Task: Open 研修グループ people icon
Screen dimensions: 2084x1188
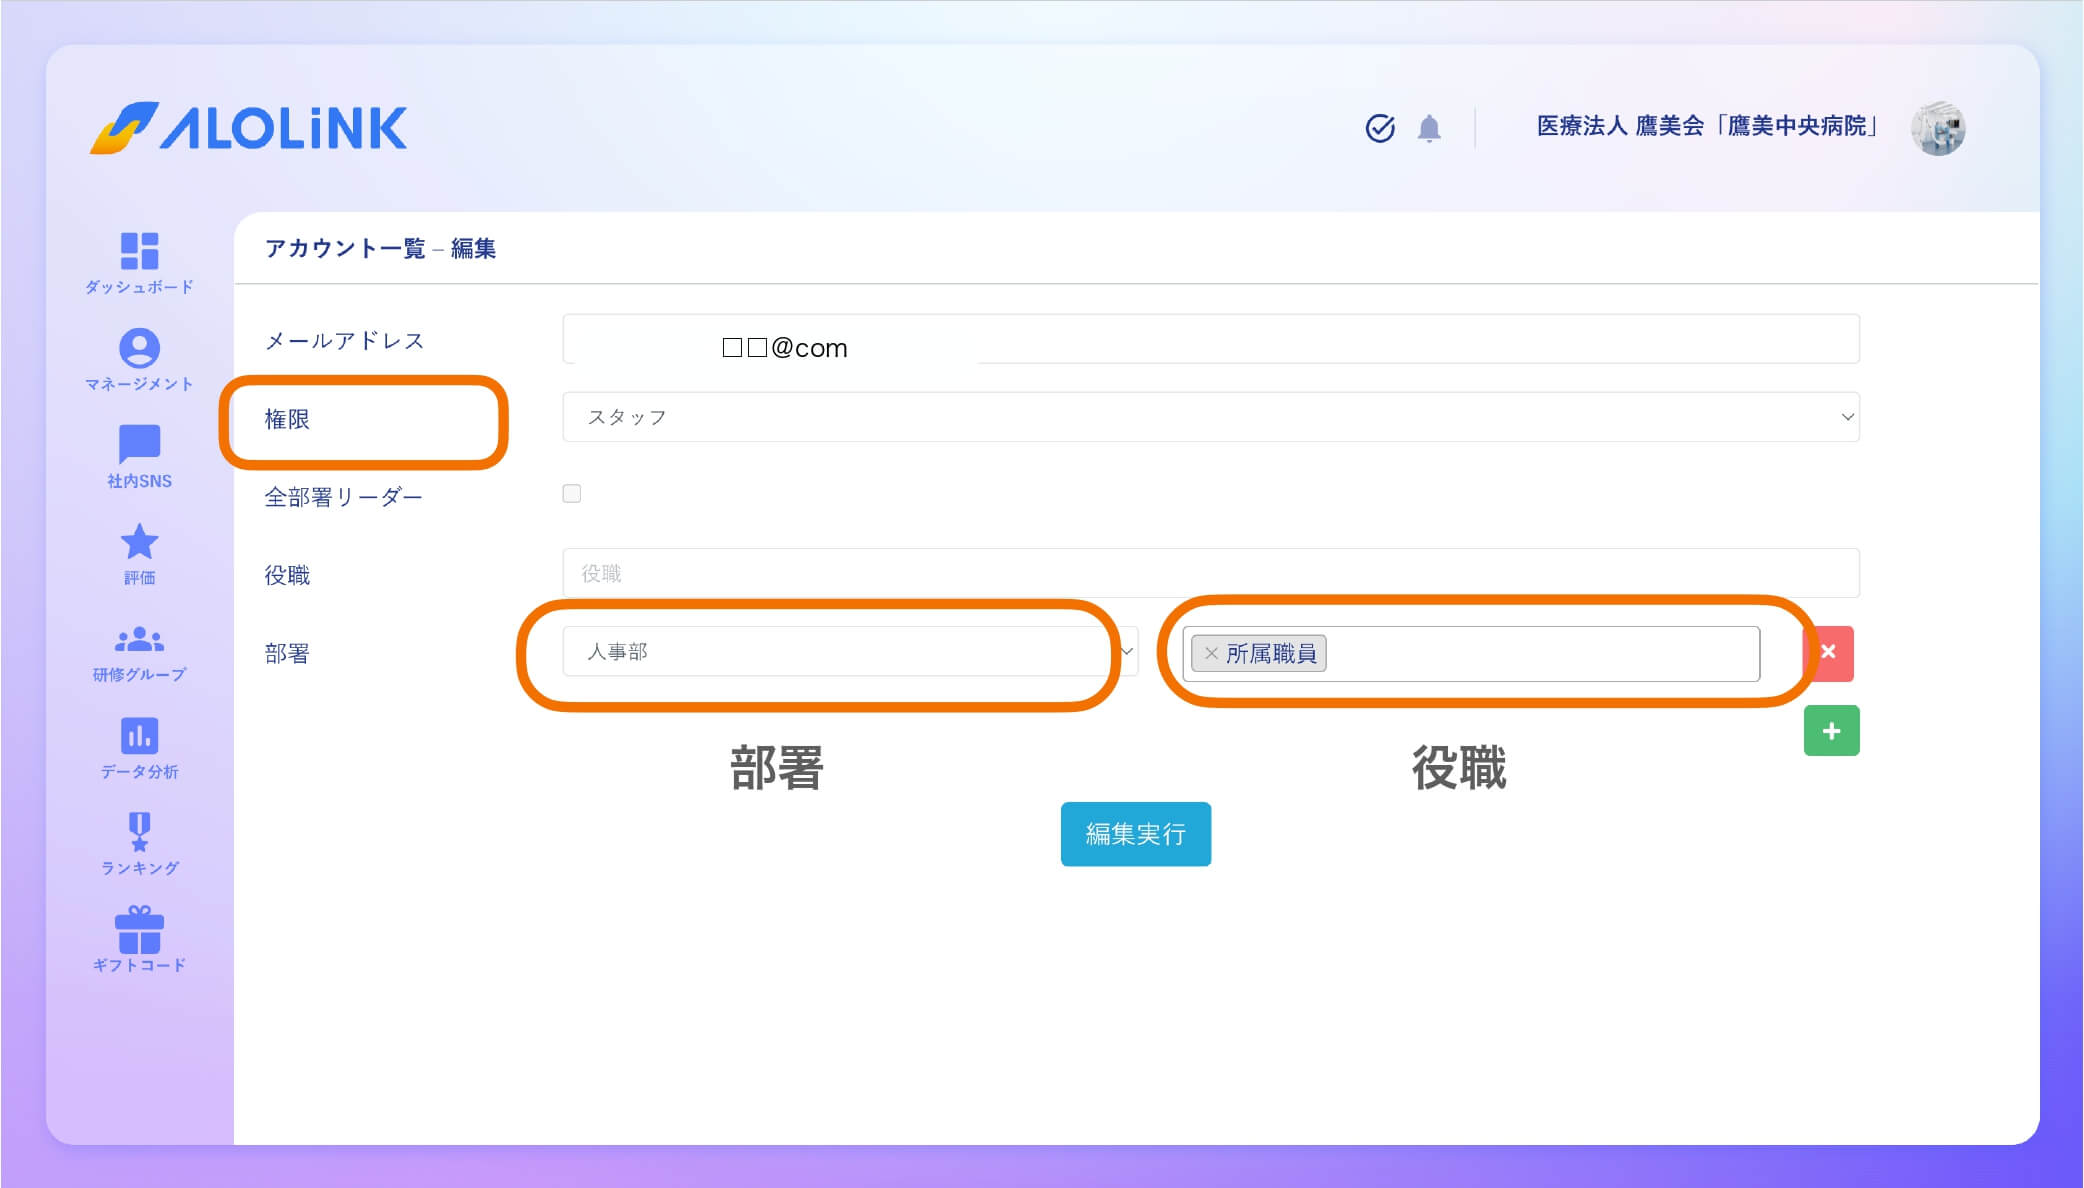Action: 139,639
